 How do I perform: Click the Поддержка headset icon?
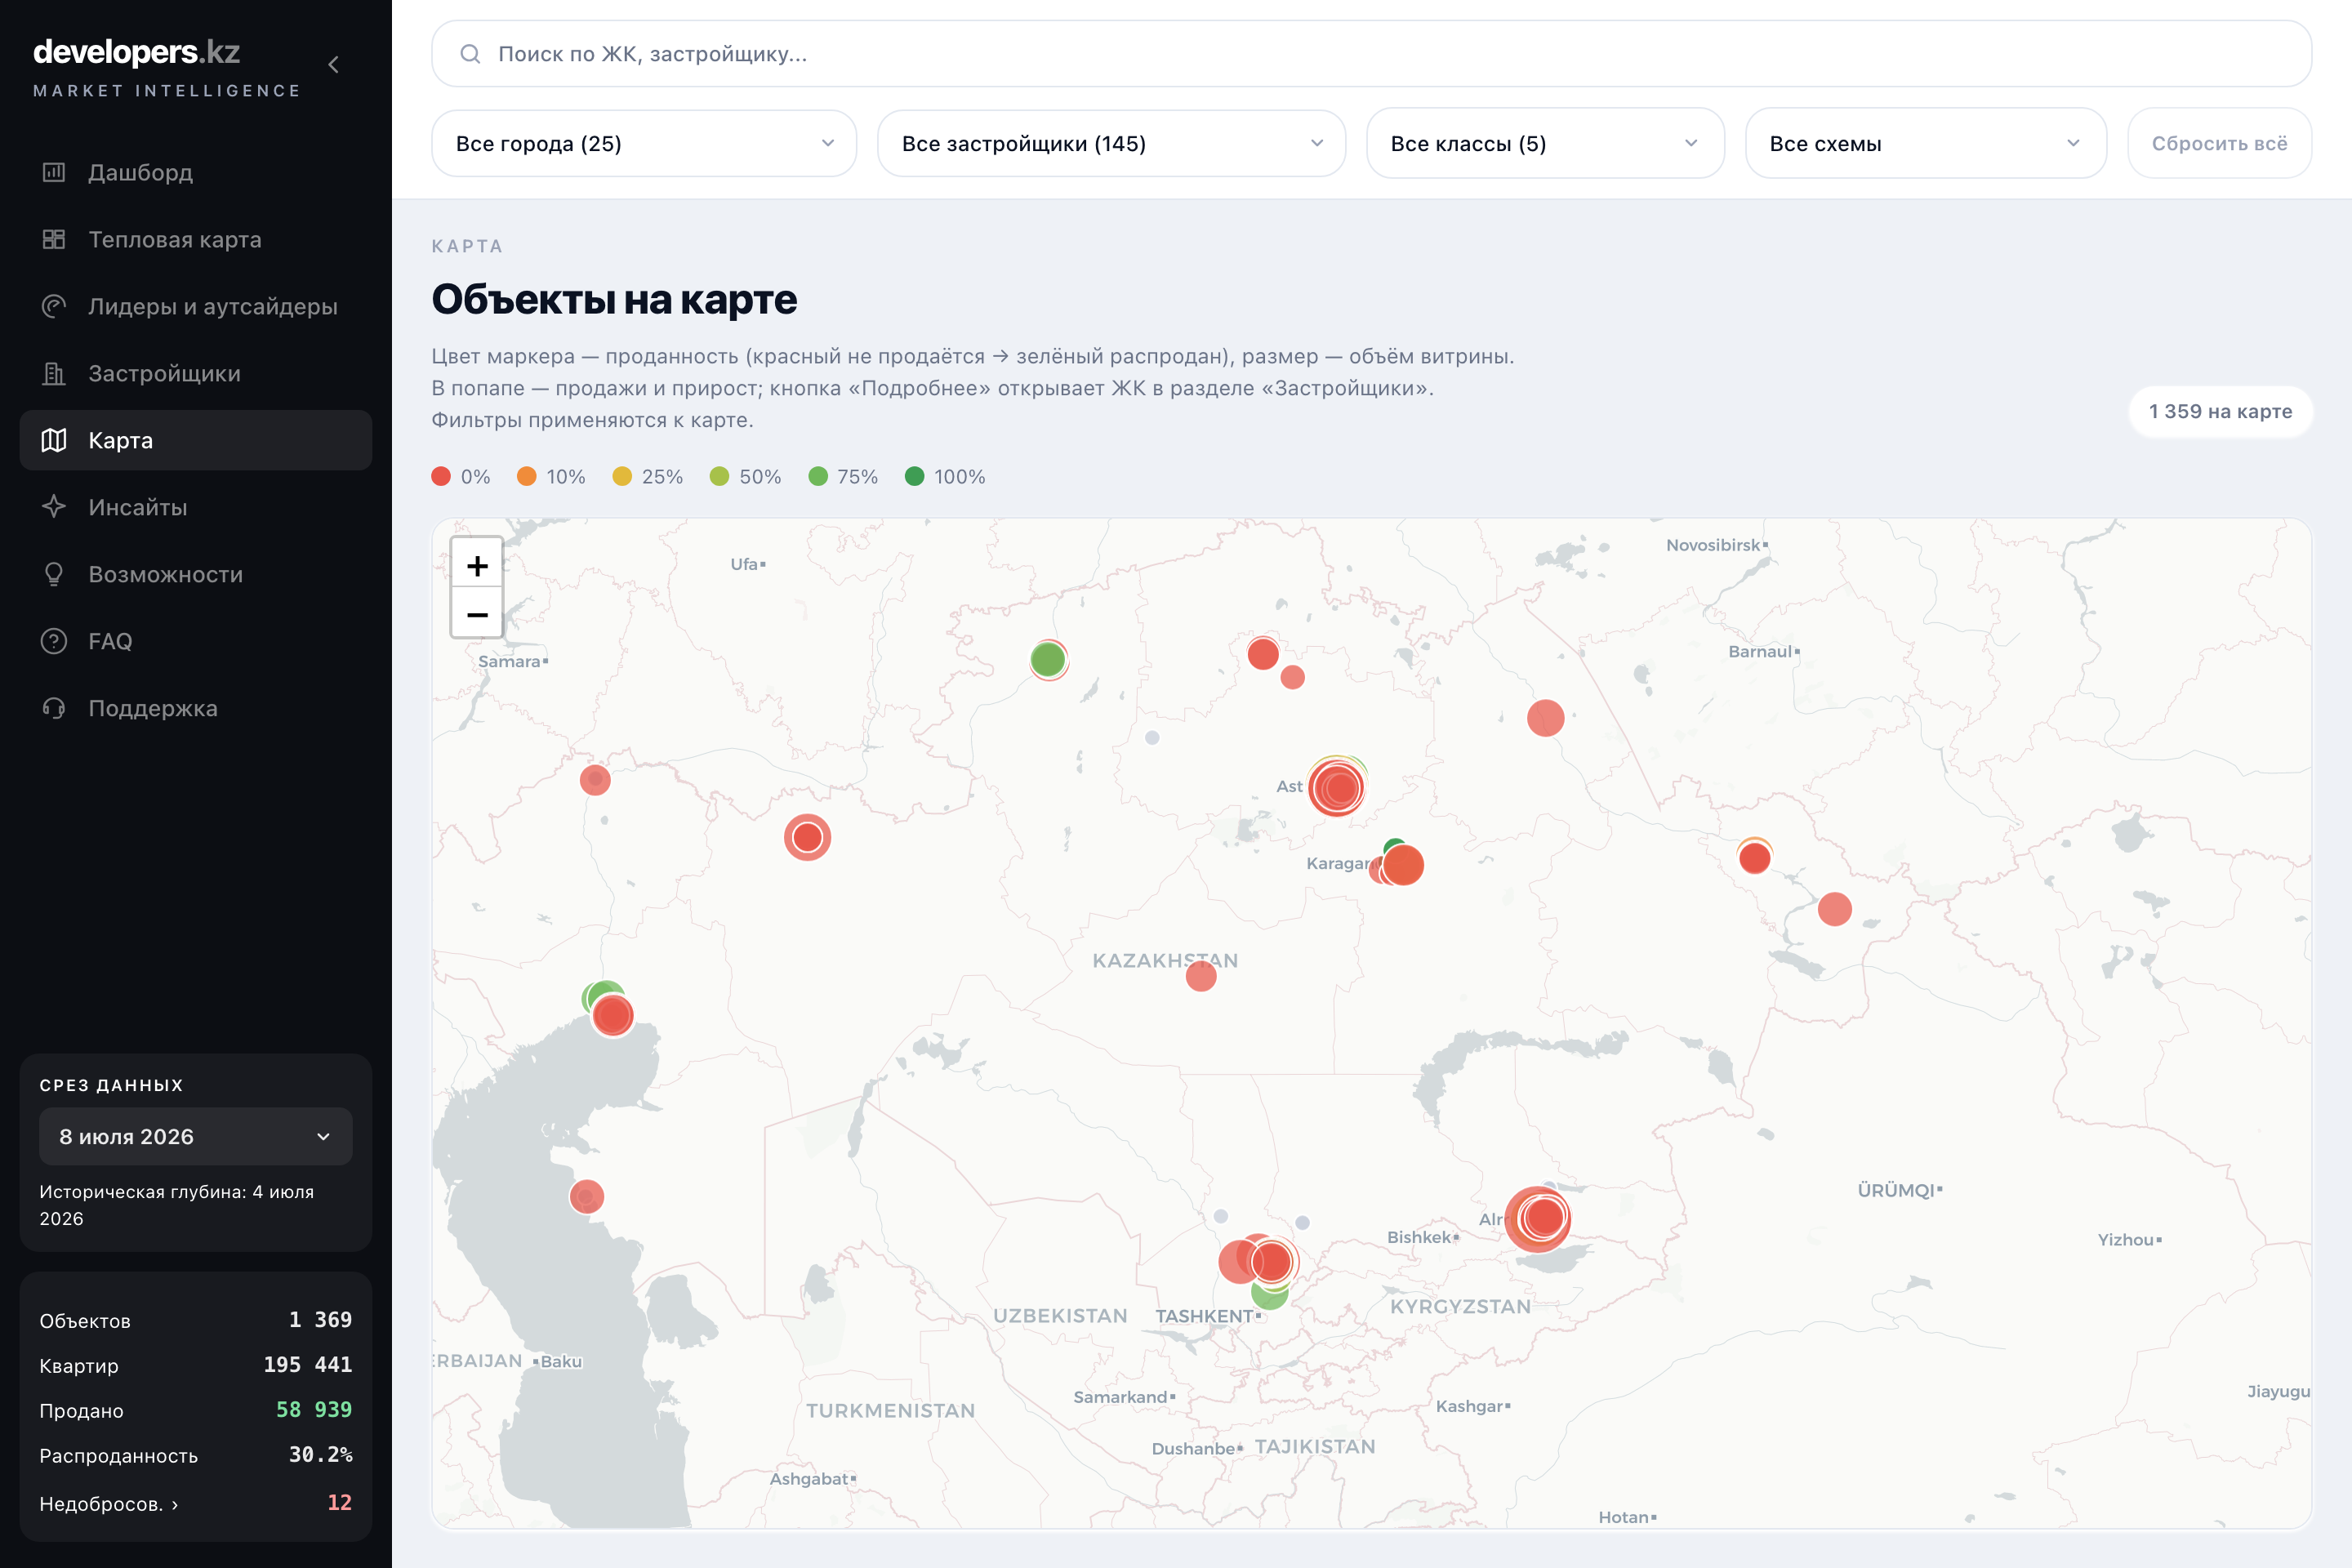tap(54, 708)
